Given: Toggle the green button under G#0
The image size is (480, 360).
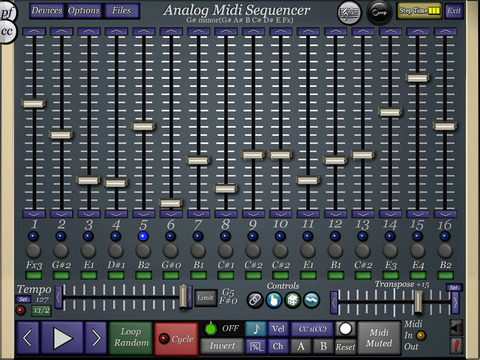Looking at the screenshot, I should point(171,275).
